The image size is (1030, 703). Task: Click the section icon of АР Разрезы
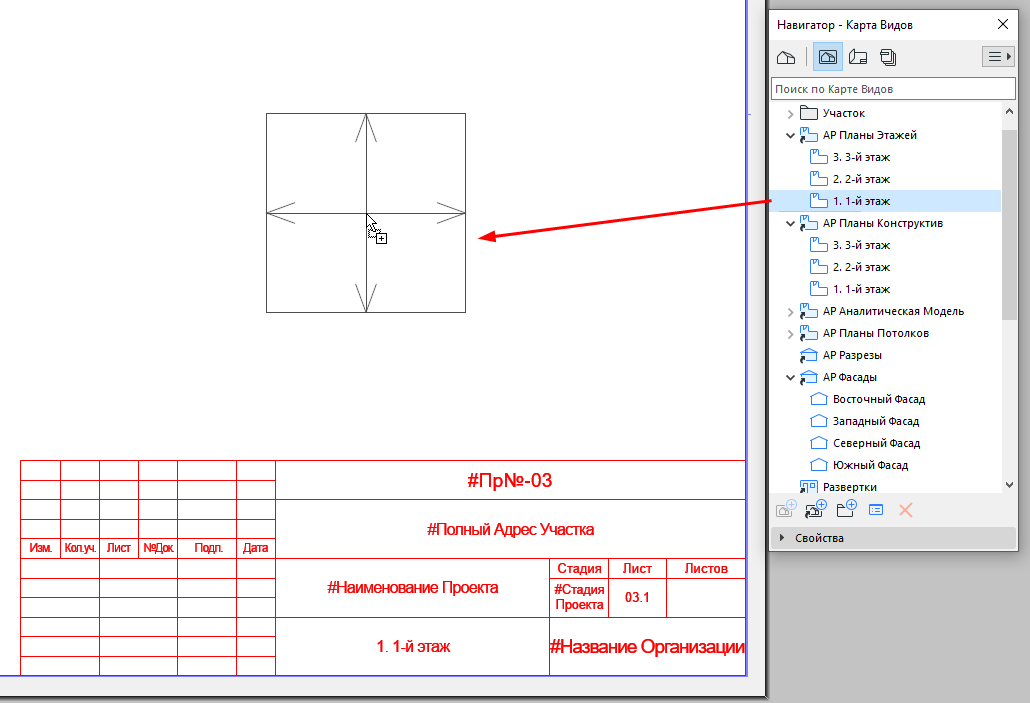click(809, 355)
